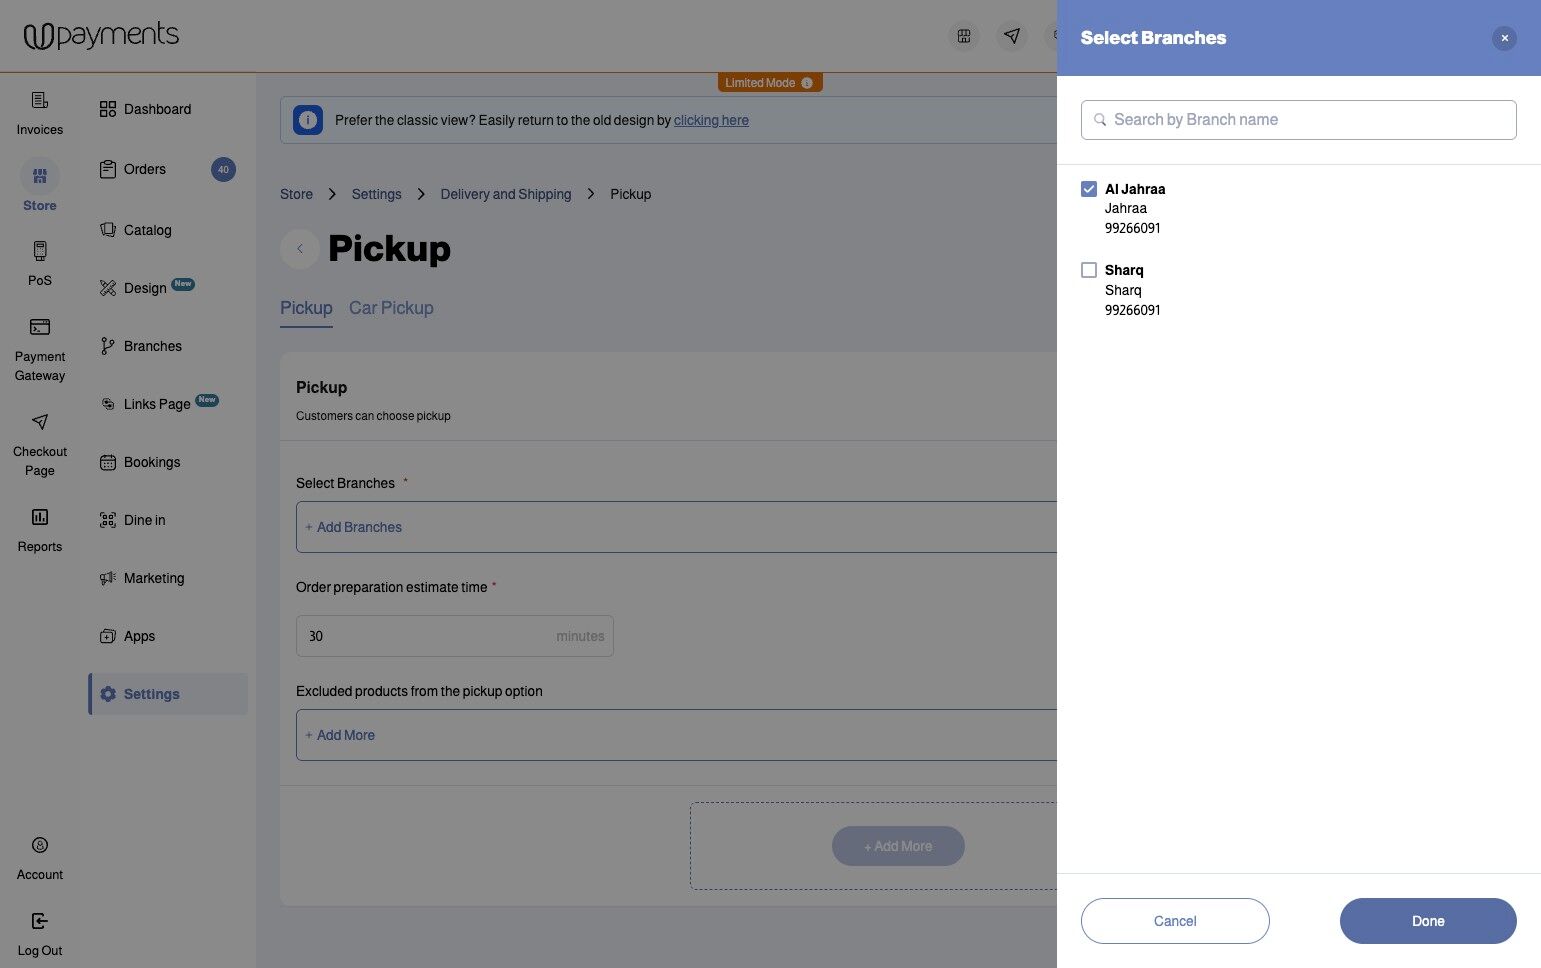Open Payment Gateway icon
The height and width of the screenshot is (968, 1541).
click(x=40, y=327)
